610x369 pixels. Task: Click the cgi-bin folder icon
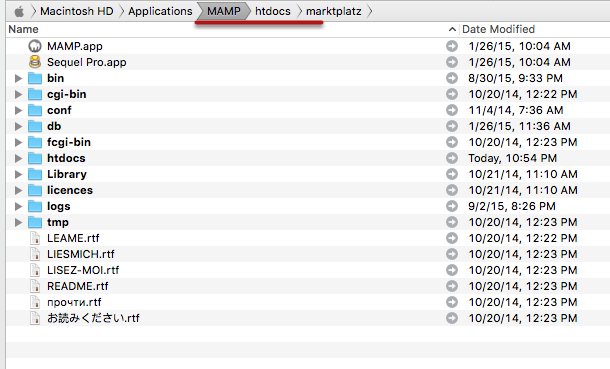[x=35, y=94]
